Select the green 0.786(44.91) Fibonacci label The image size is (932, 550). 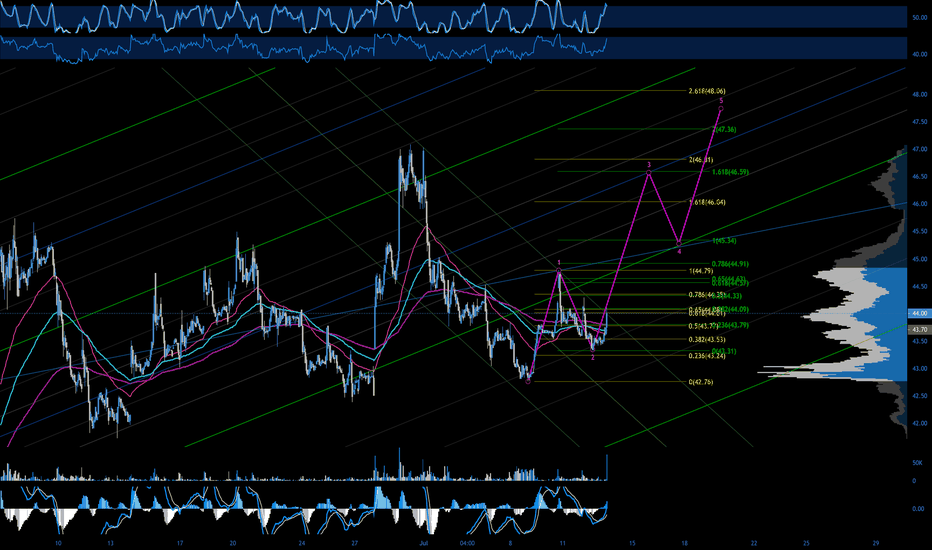[730, 263]
